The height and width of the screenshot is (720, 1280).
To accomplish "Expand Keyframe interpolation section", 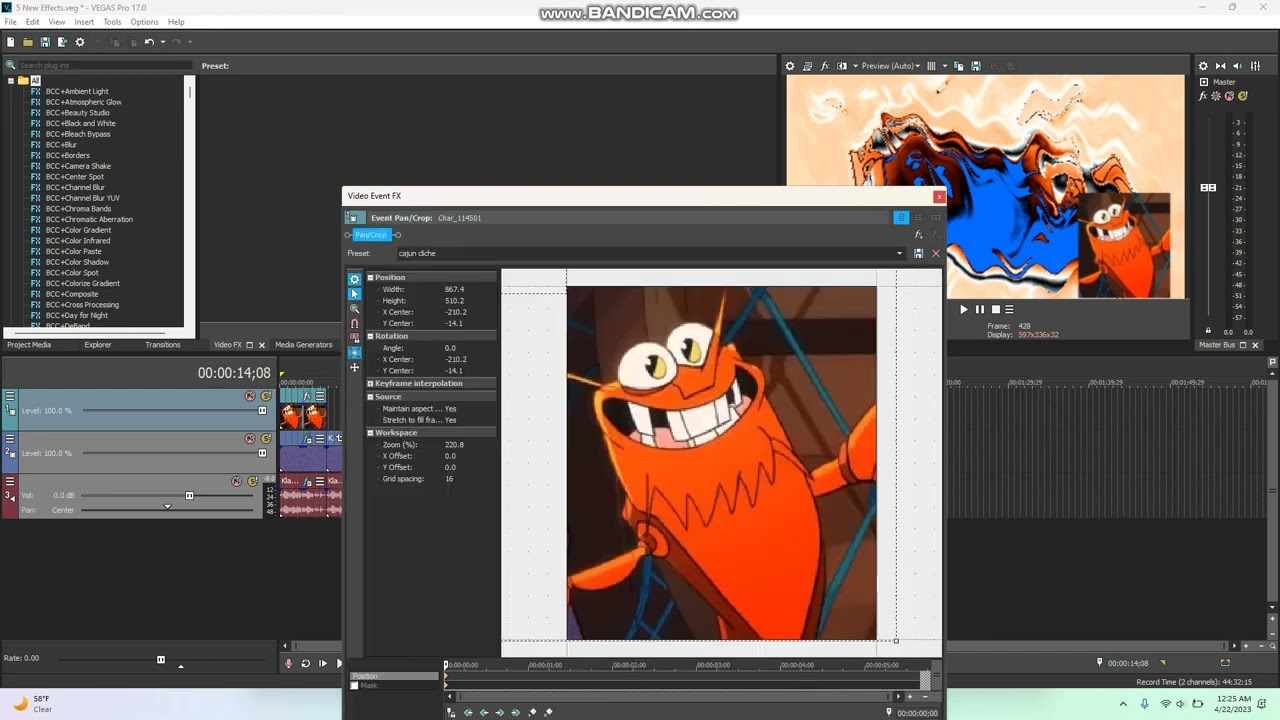I will coord(370,384).
